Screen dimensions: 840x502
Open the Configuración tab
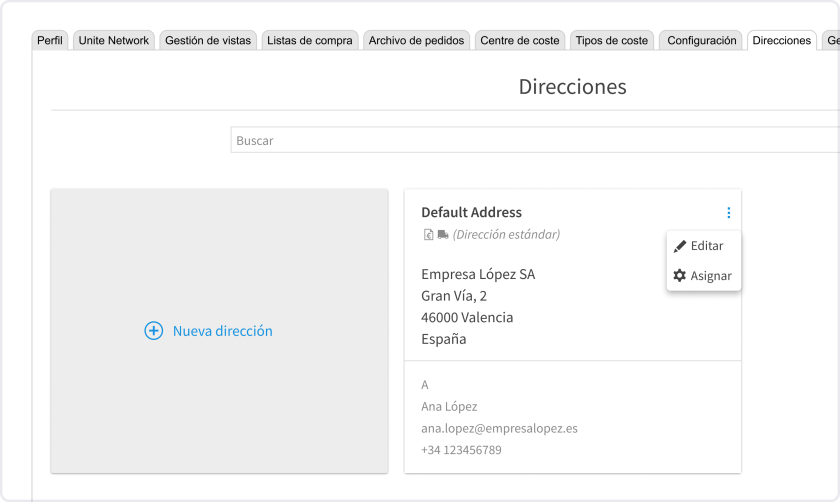(x=701, y=41)
